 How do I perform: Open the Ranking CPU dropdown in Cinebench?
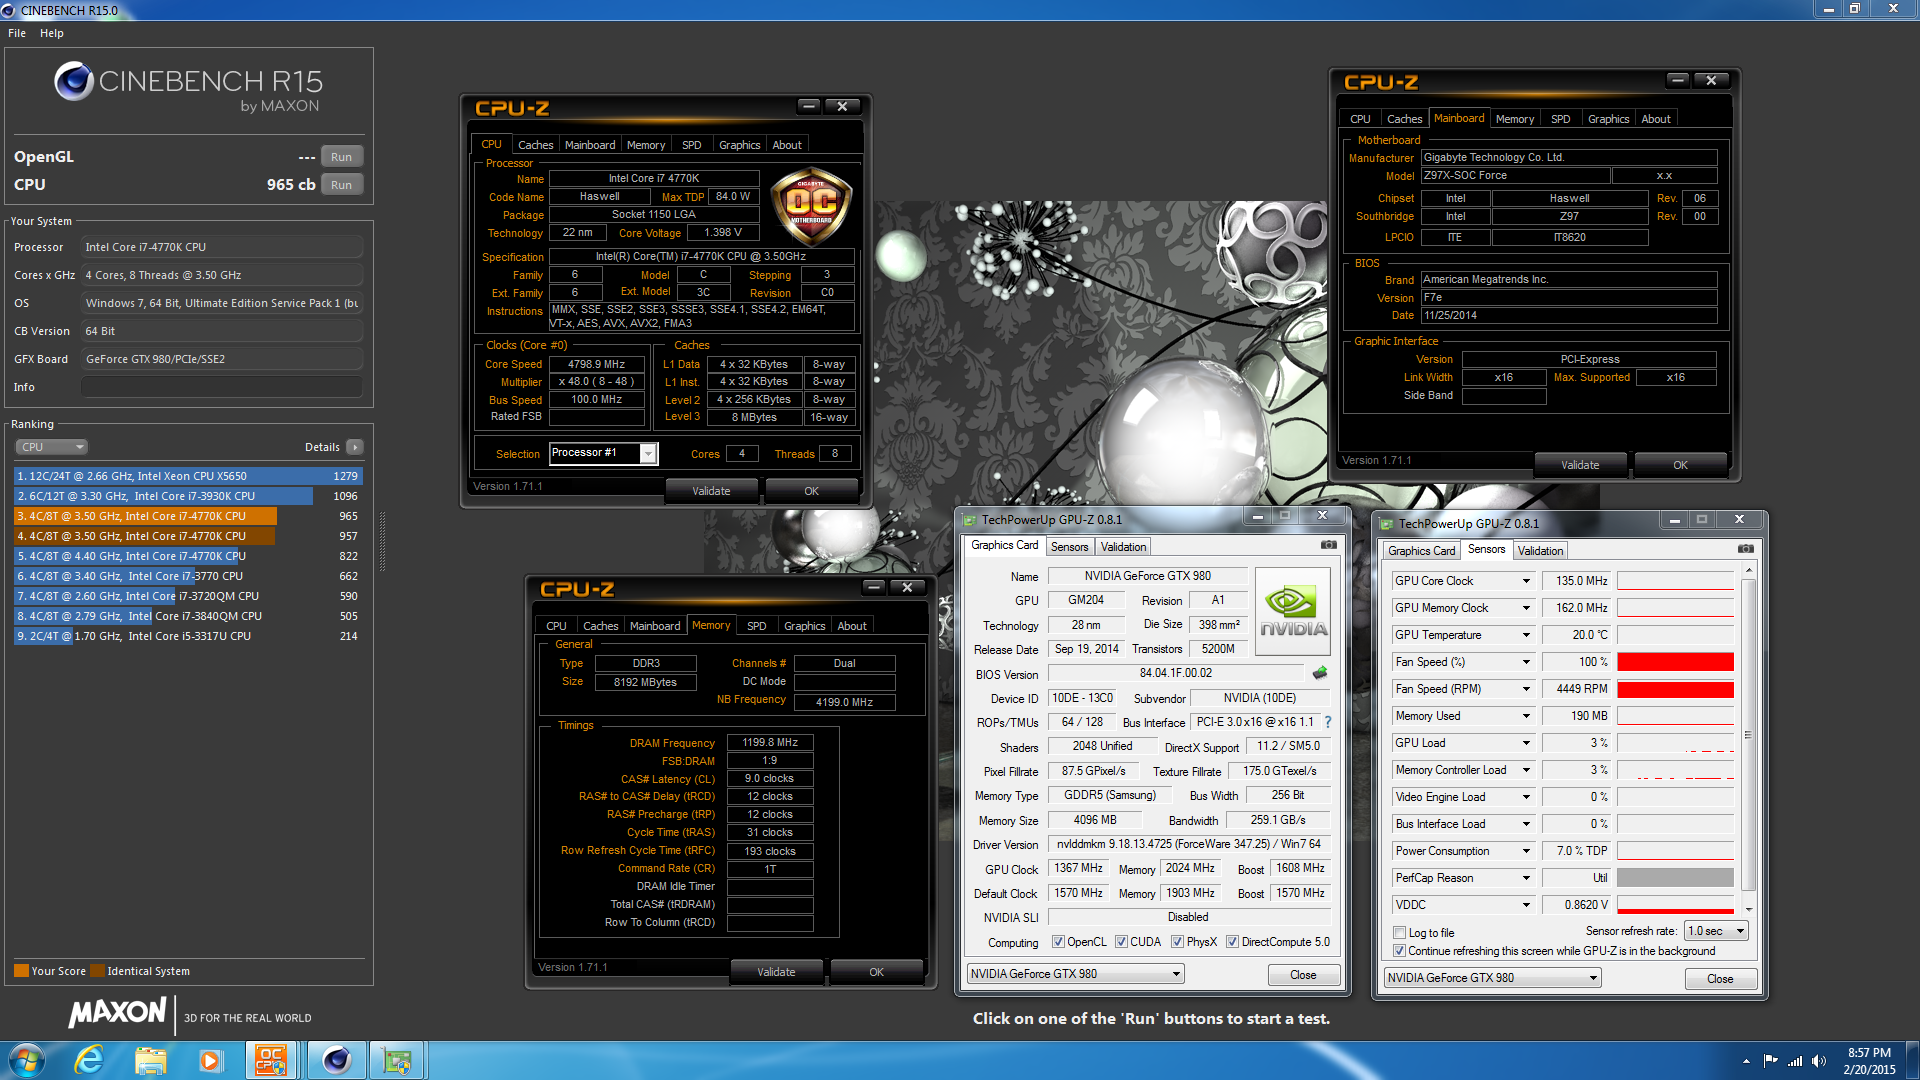point(51,447)
